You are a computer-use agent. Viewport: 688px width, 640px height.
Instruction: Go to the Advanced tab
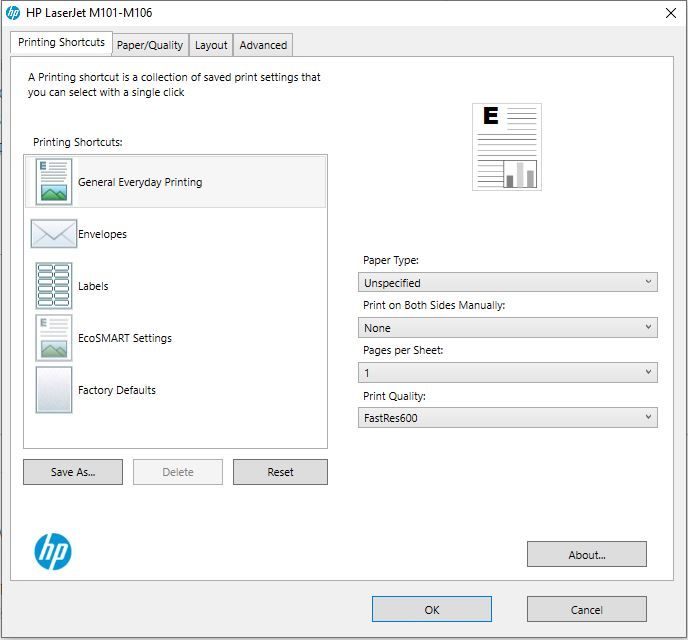pos(263,45)
